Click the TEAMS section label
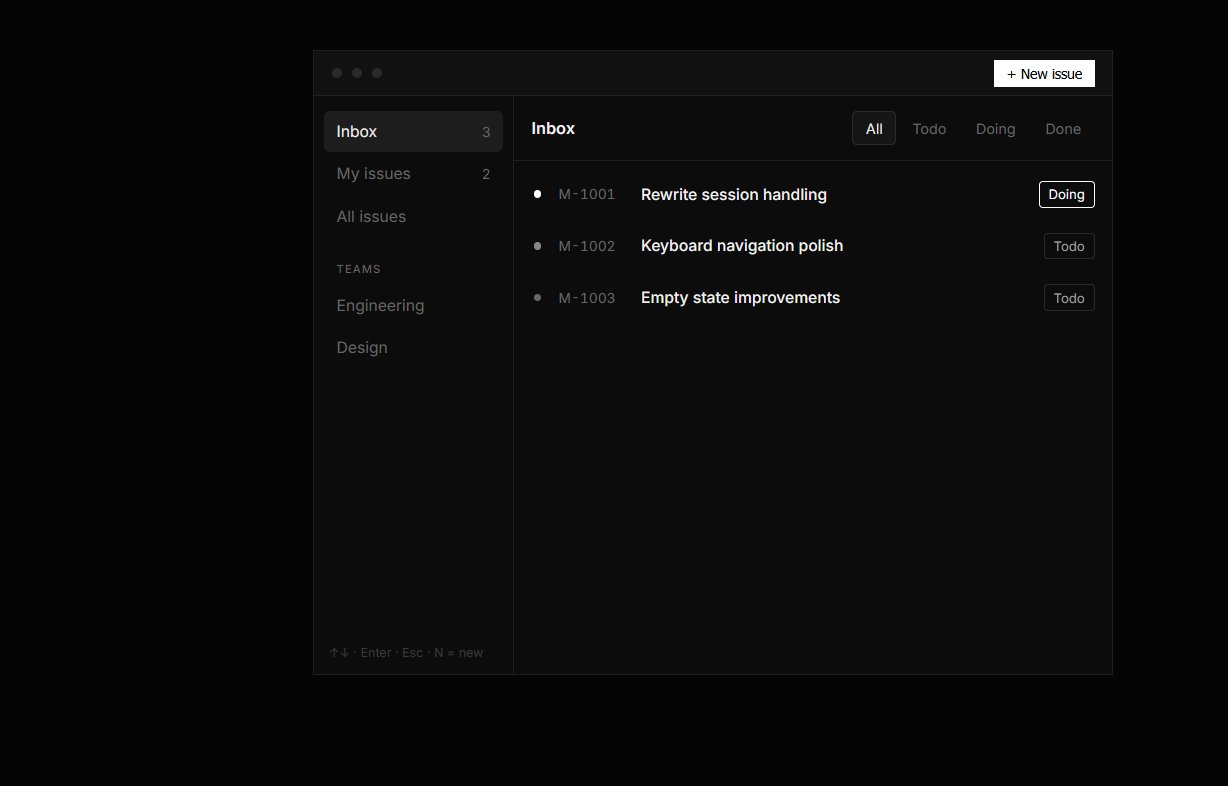1228x786 pixels. tap(359, 269)
